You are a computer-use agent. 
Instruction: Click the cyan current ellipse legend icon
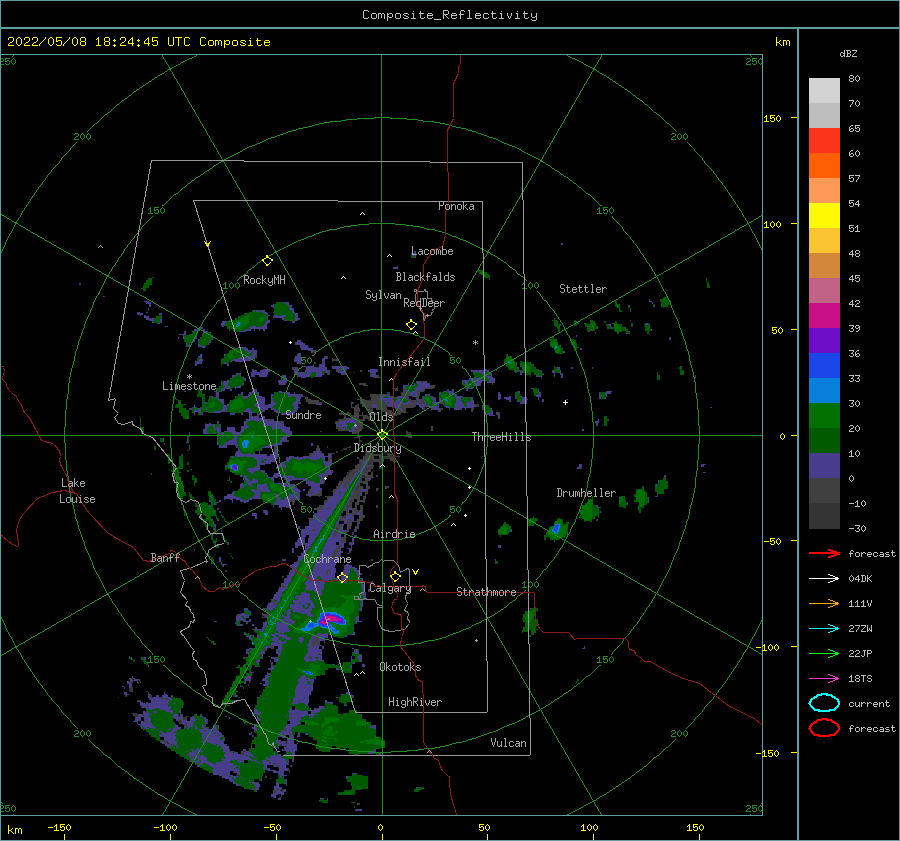[x=824, y=703]
